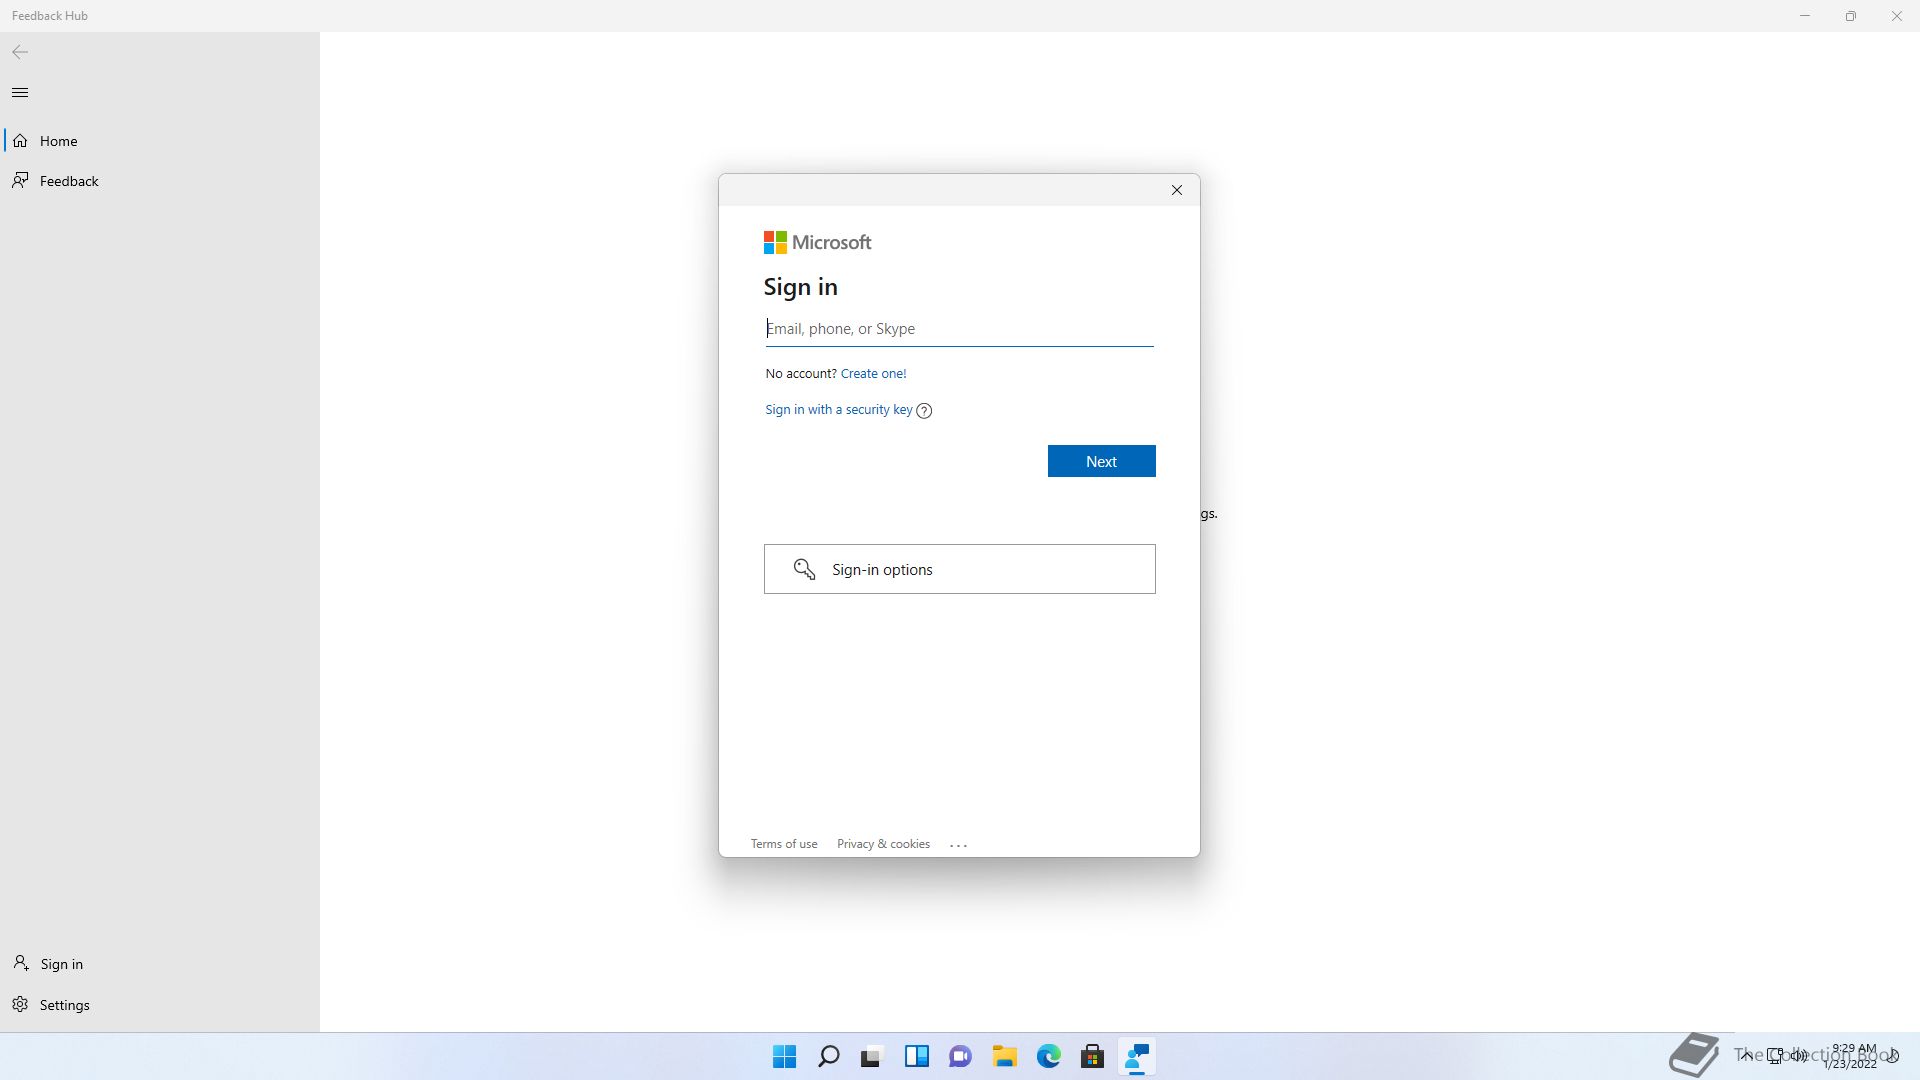
Task: Click Feedback Hub taskbar icon
Action: point(1137,1056)
